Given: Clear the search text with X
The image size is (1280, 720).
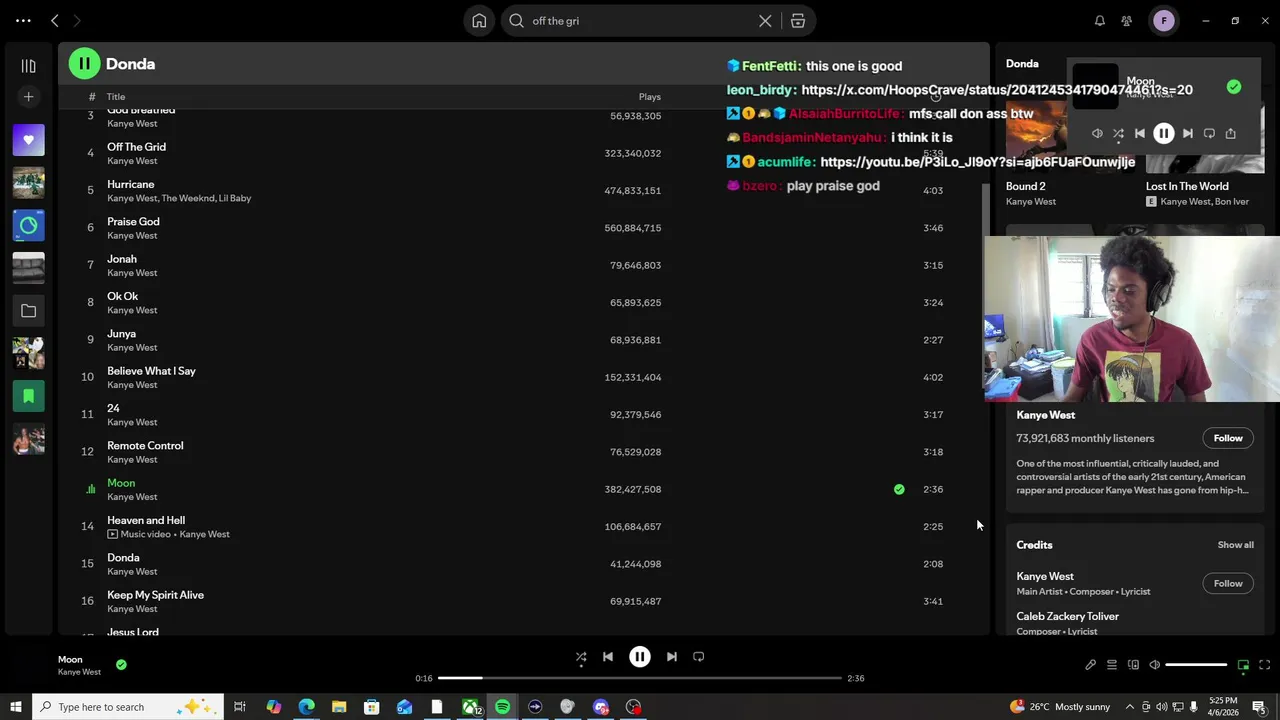Looking at the screenshot, I should coord(765,21).
